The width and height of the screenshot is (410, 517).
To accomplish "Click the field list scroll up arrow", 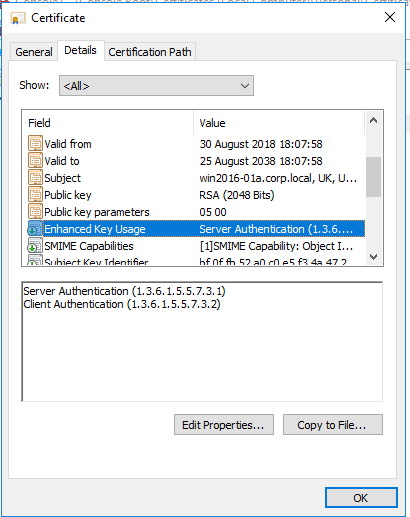I will [374, 121].
